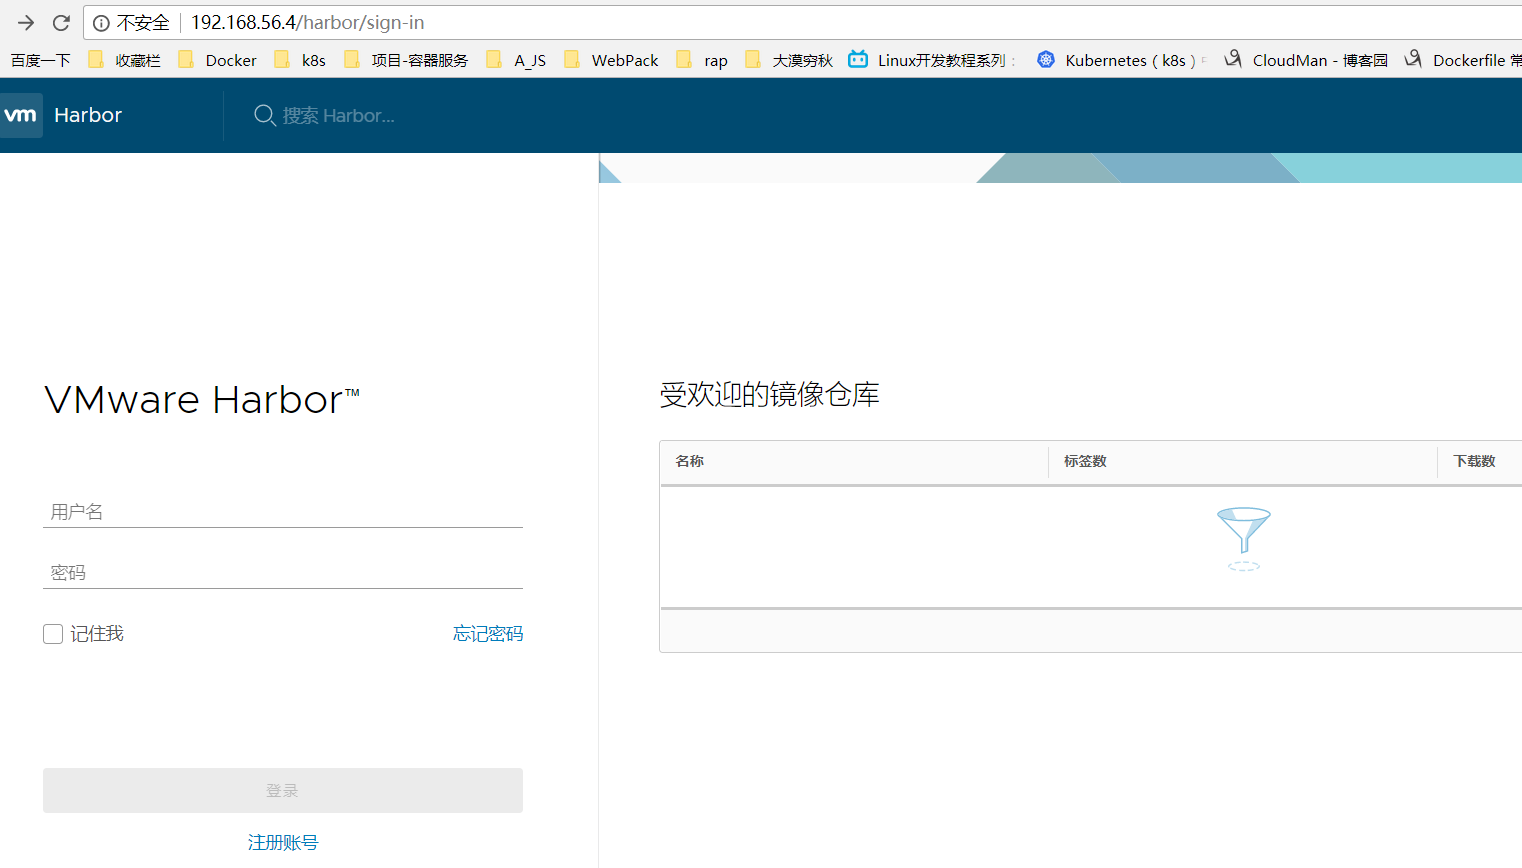
Task: Open the 项目-容器服务 bookmark folder
Action: tap(406, 60)
